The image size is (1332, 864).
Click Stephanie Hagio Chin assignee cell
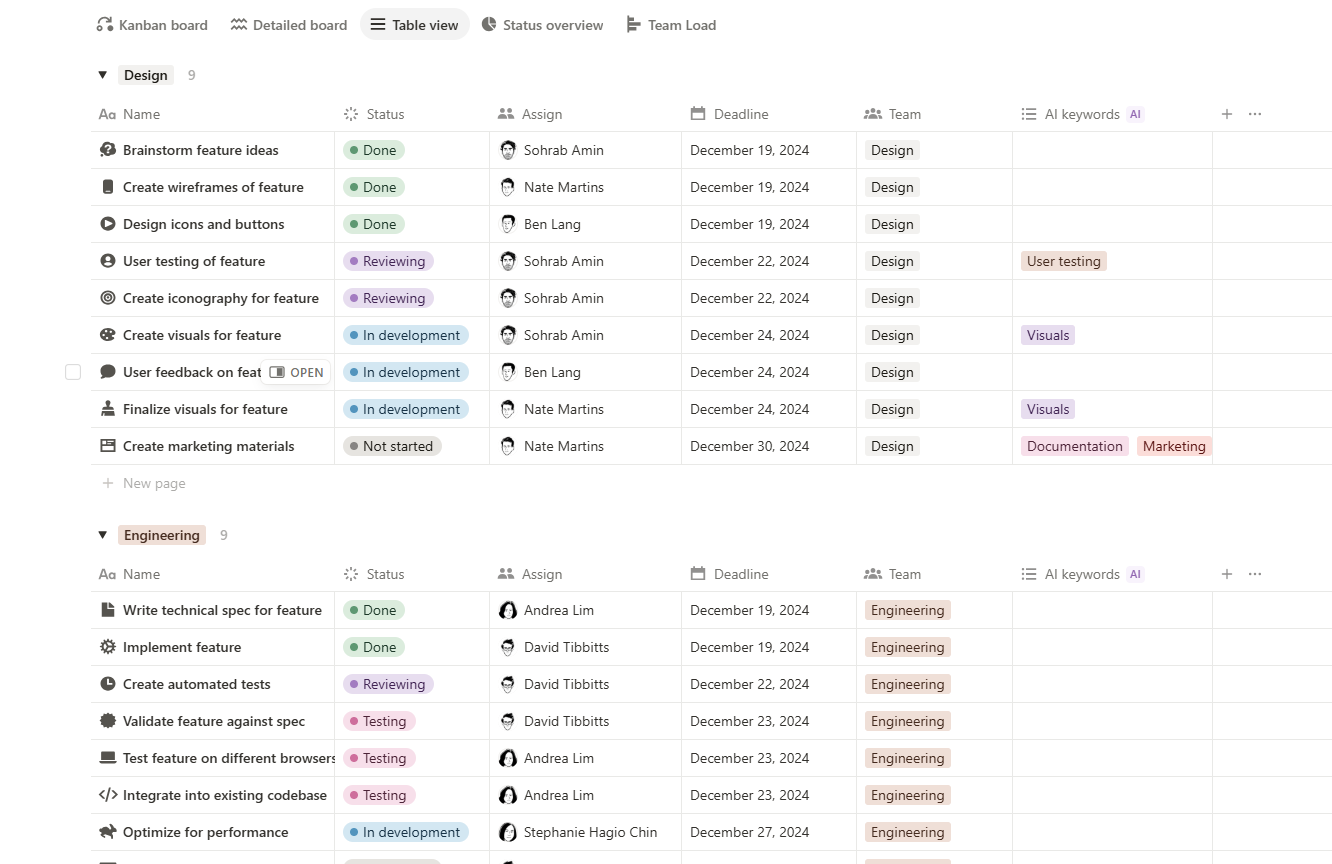coord(585,832)
